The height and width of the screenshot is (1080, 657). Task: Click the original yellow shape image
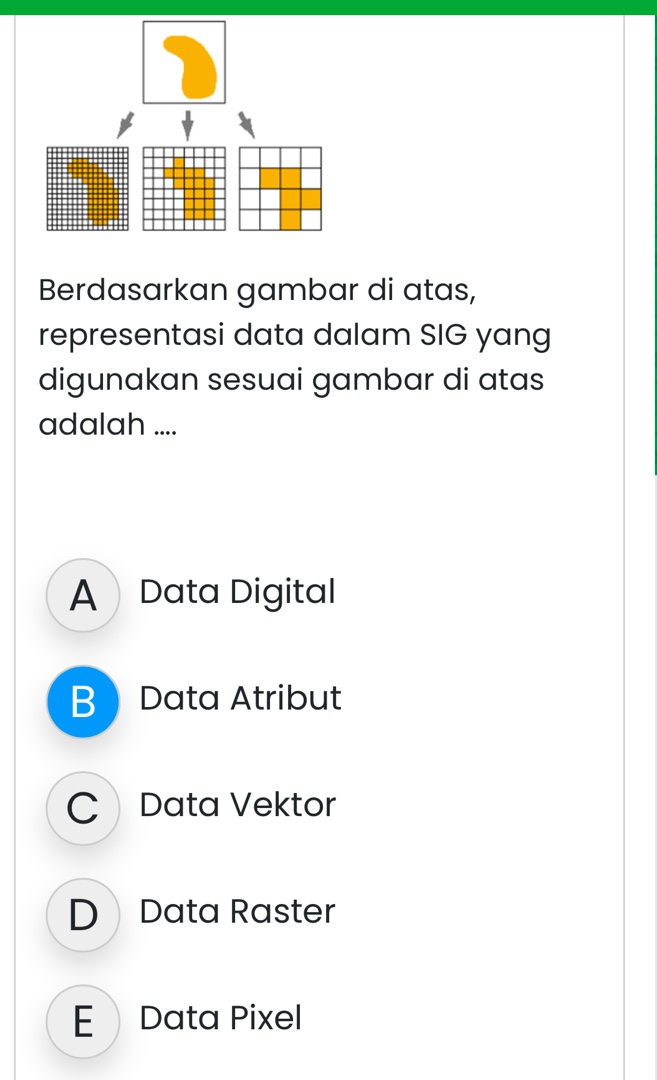tap(185, 62)
